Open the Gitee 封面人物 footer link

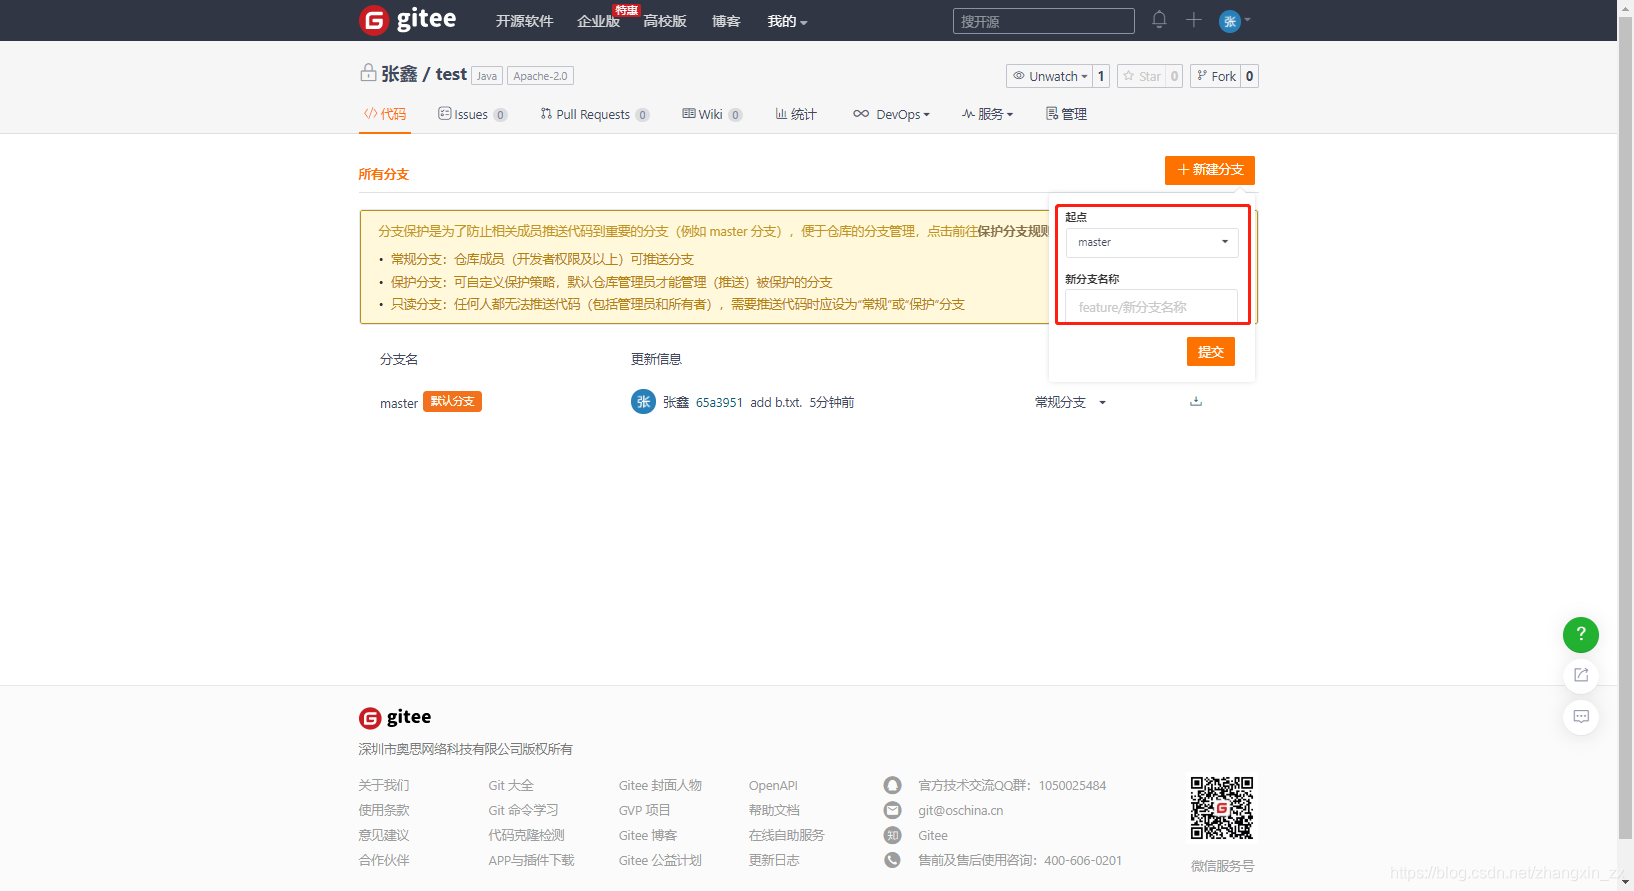coord(660,785)
